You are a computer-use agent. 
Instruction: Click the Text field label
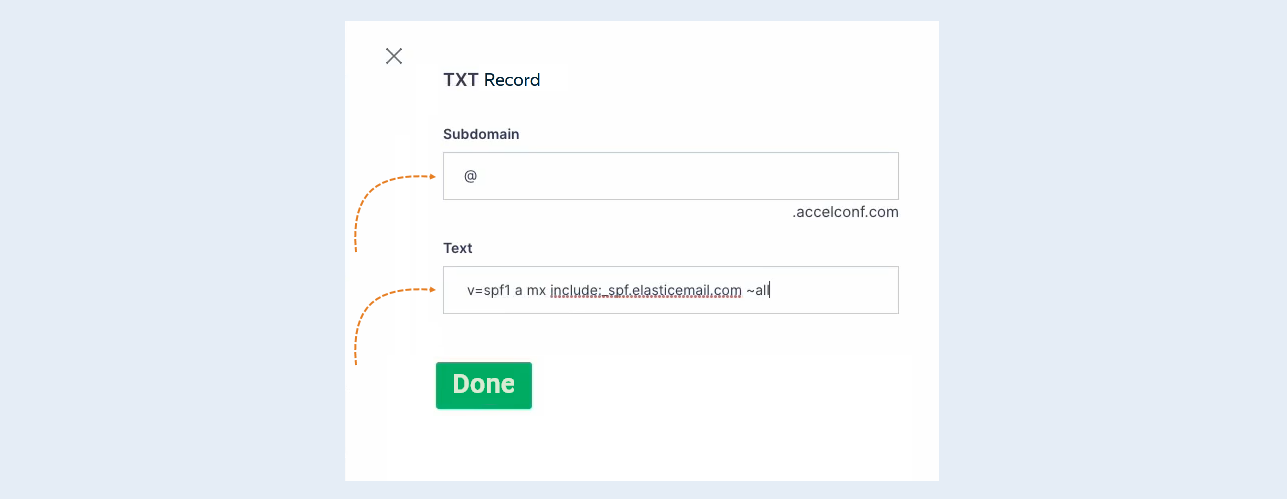pyautogui.click(x=458, y=248)
